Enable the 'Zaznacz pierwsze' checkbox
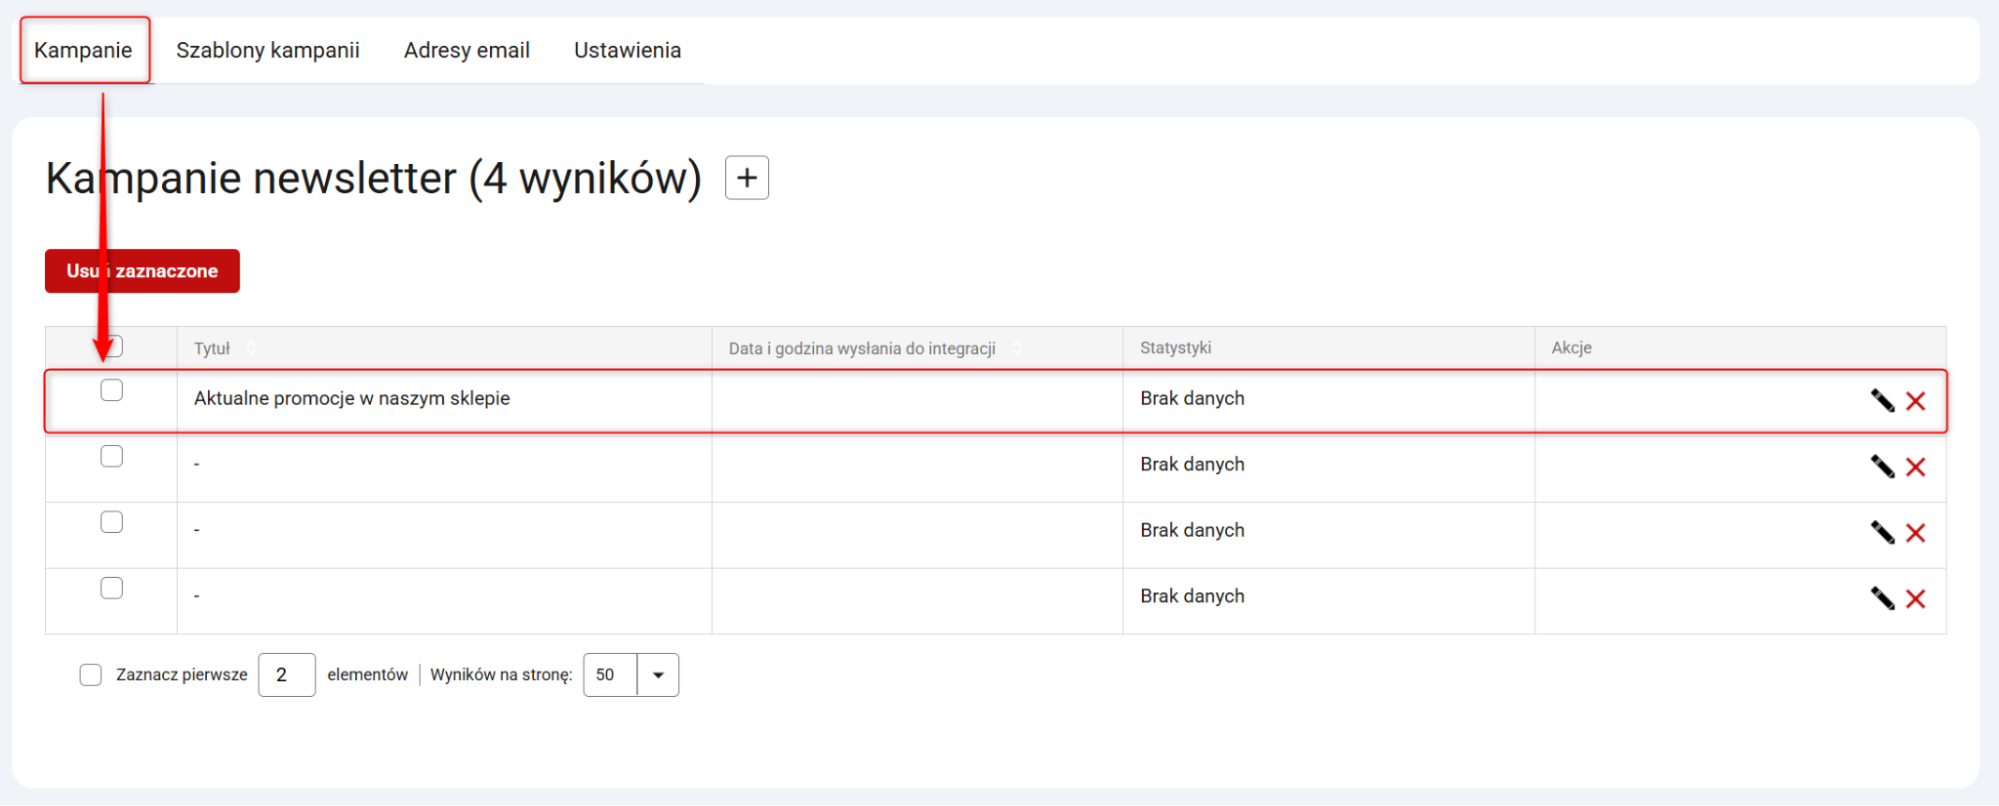1999x806 pixels. coord(91,675)
